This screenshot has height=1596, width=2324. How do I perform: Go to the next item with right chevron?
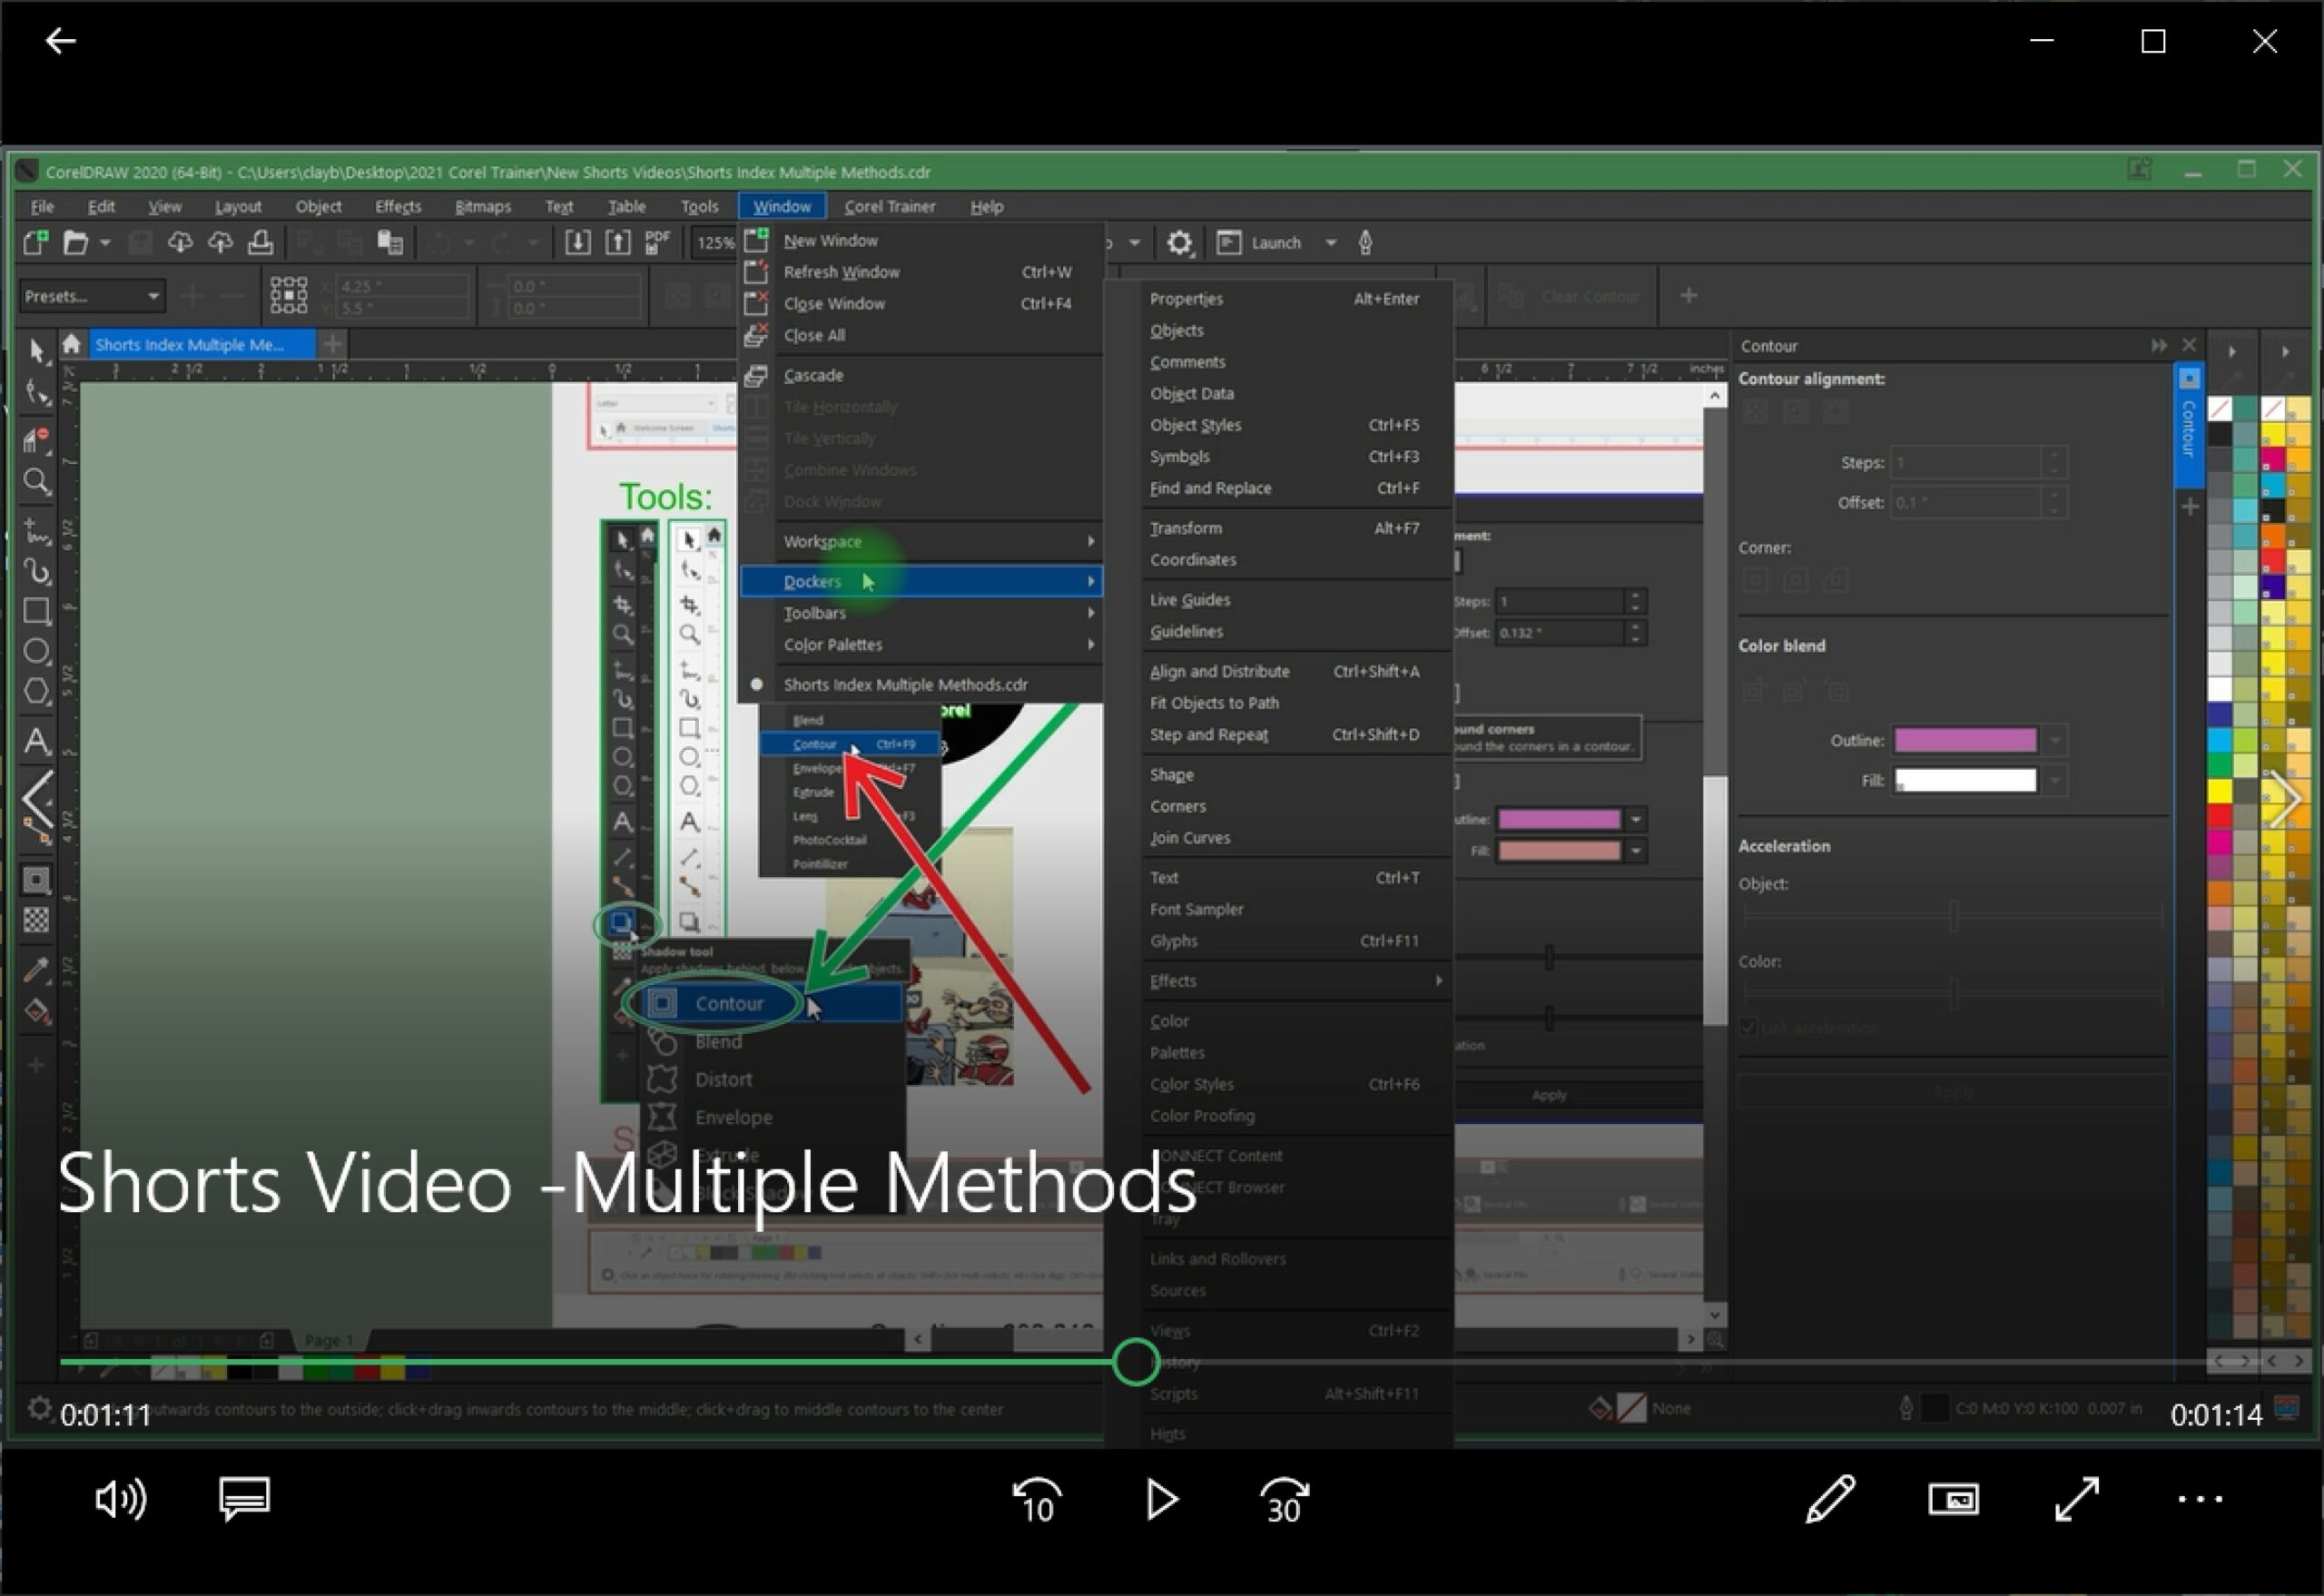pos(2286,799)
